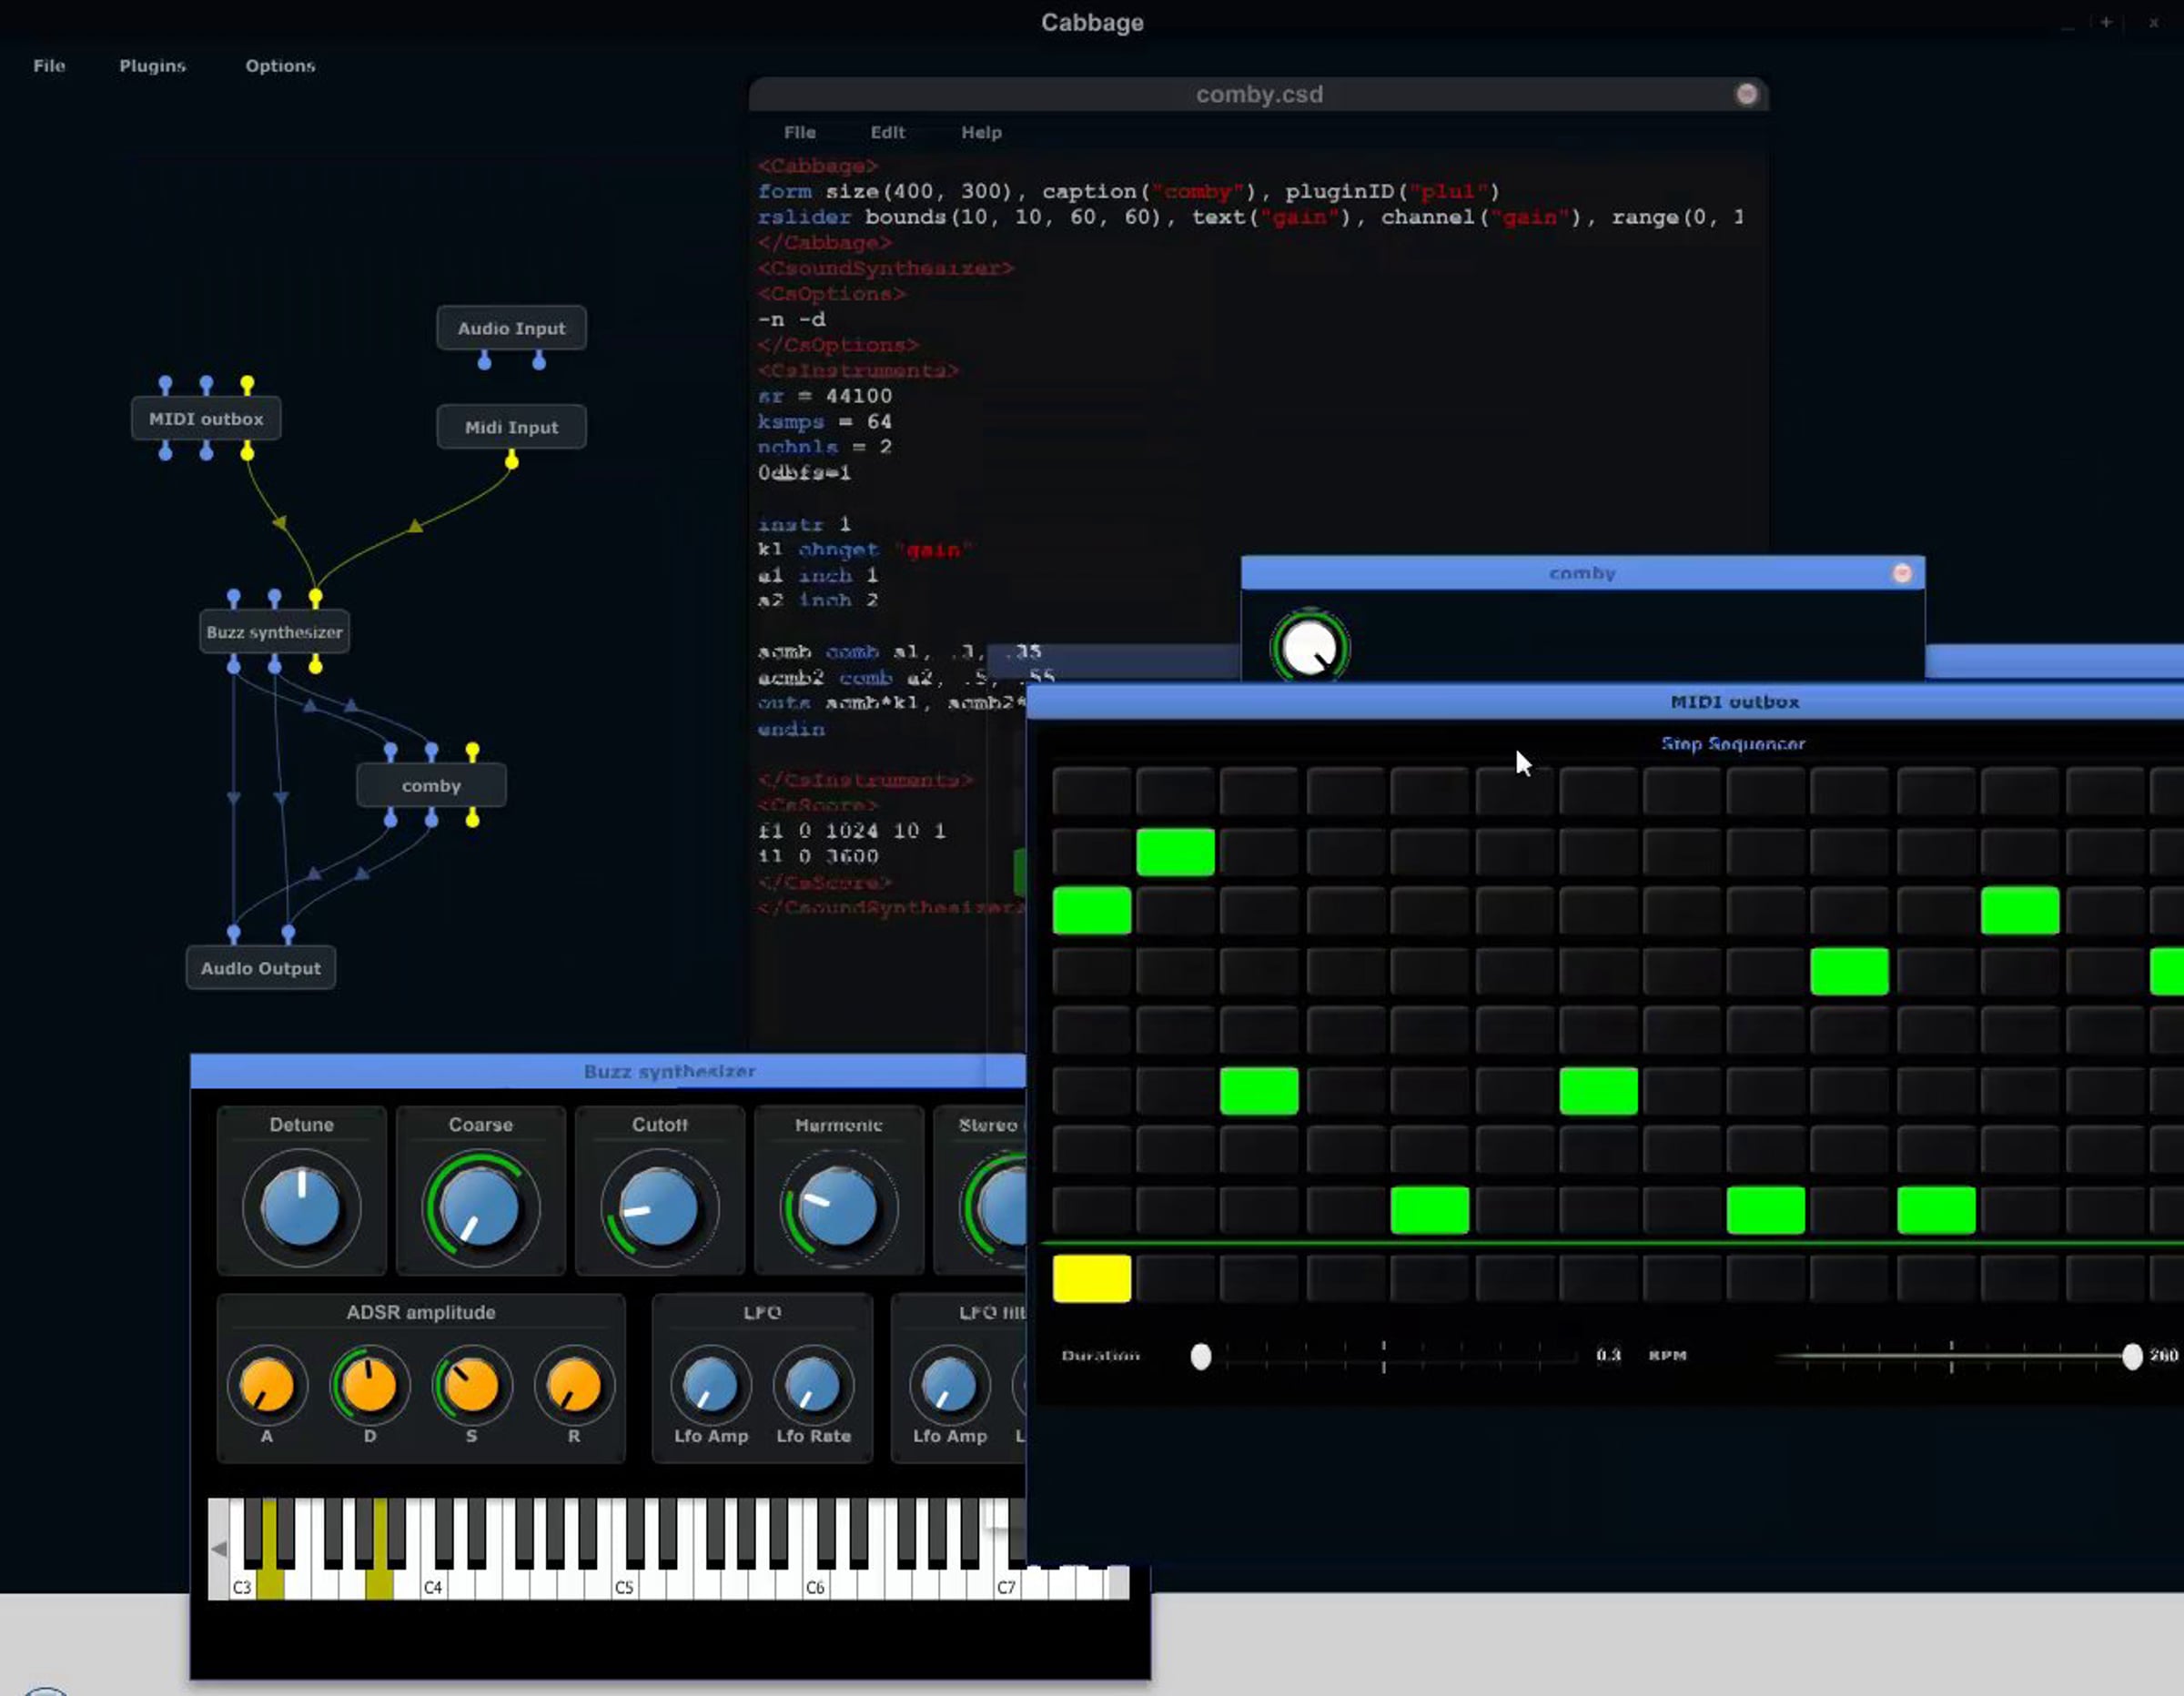Open the Edit menu of the comby.csd editor
The height and width of the screenshot is (1696, 2184).
point(887,132)
